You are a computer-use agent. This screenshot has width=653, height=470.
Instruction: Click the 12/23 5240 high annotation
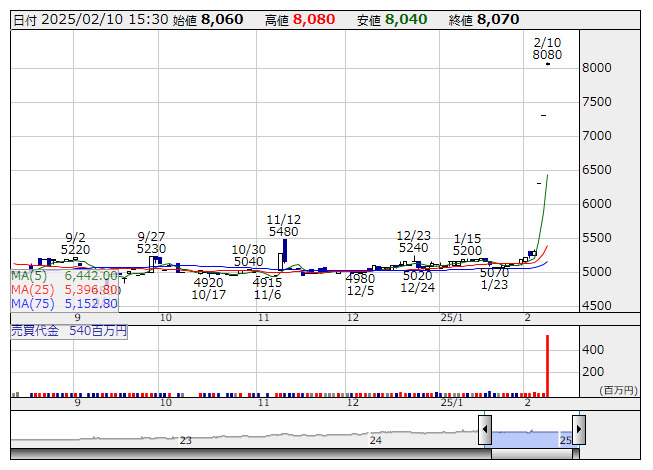413,242
